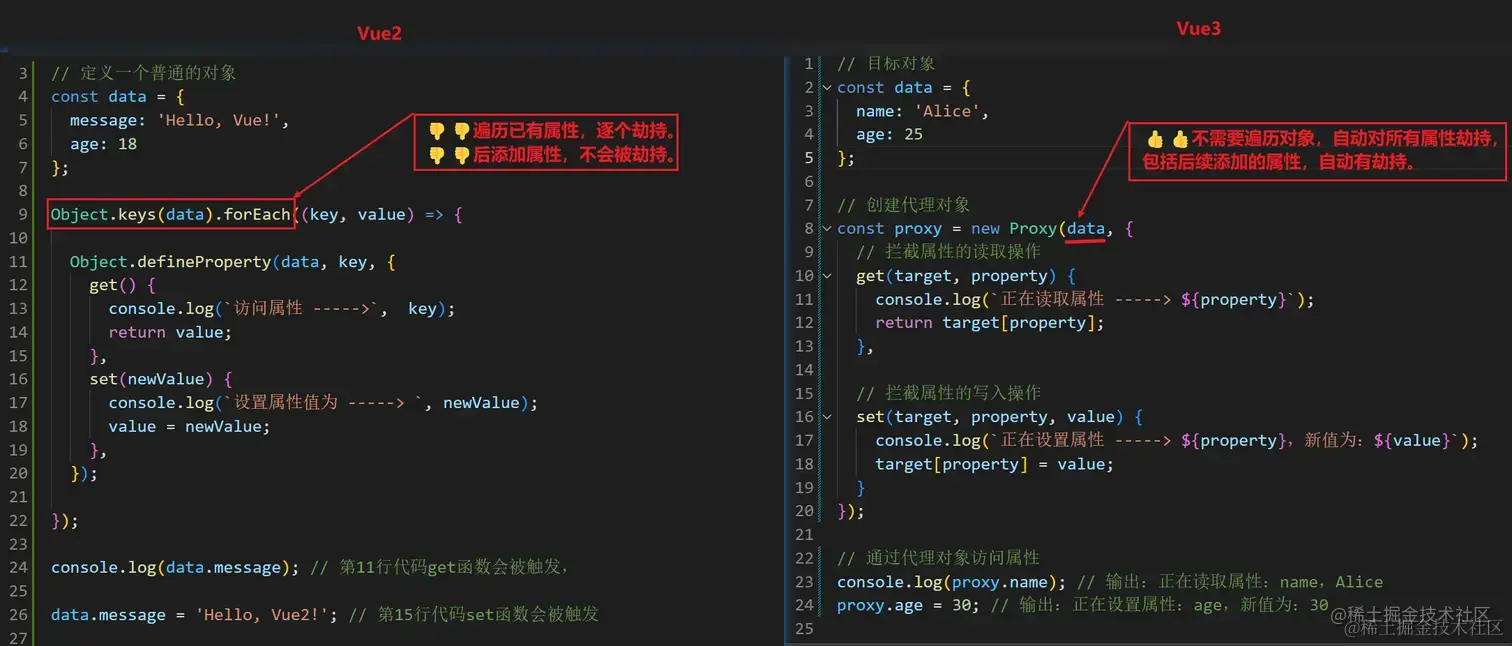Click '(key, value) => {' arrow function parameters
The image size is (1512, 646).
click(x=381, y=214)
